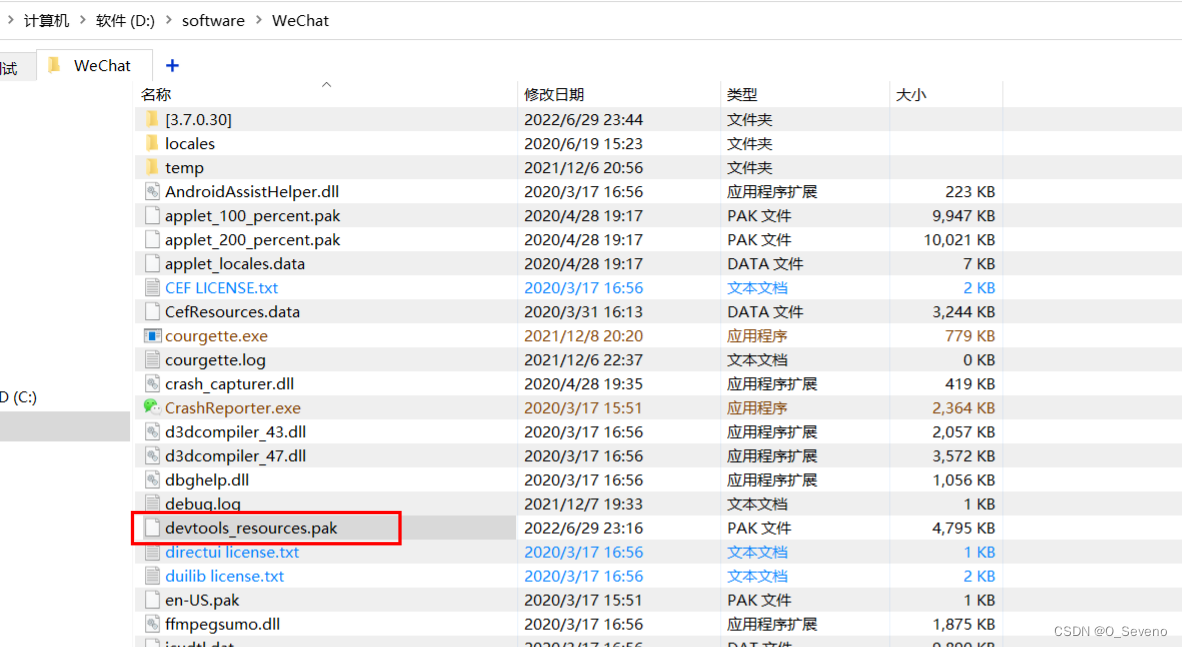Click applet_100_percent.pak file icon
This screenshot has height=647, width=1182.
coord(152,216)
